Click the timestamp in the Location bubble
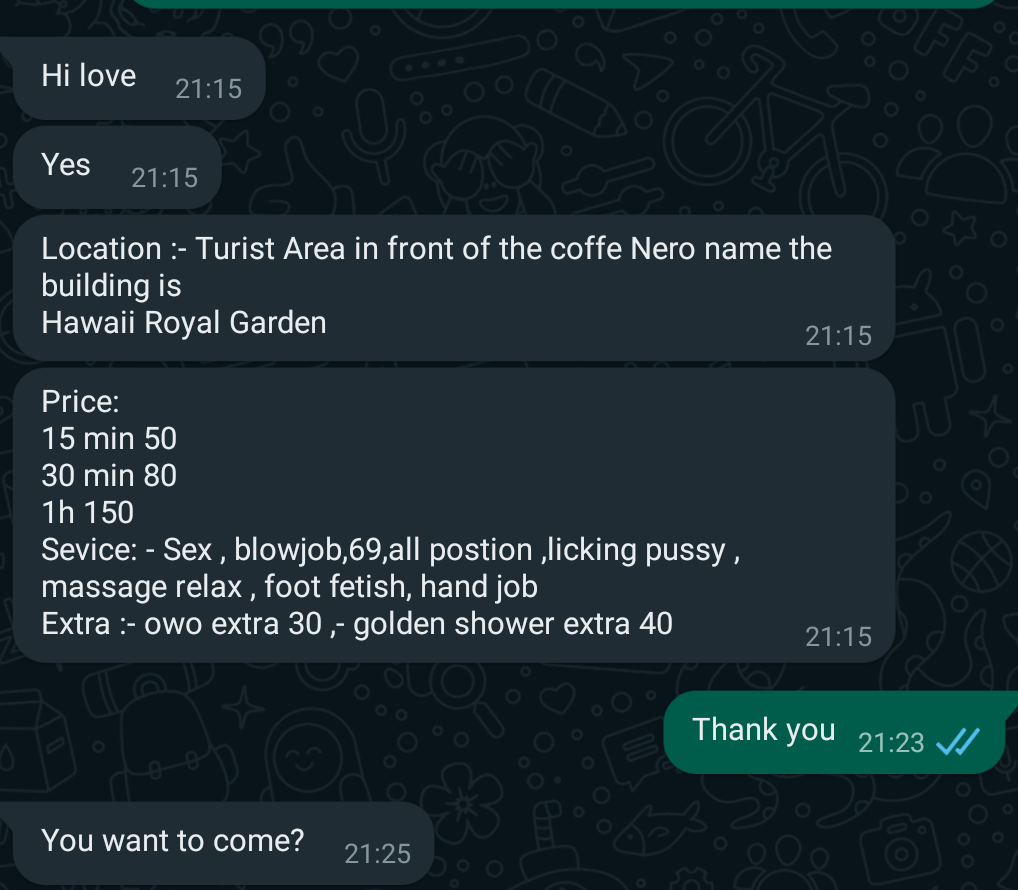 838,336
